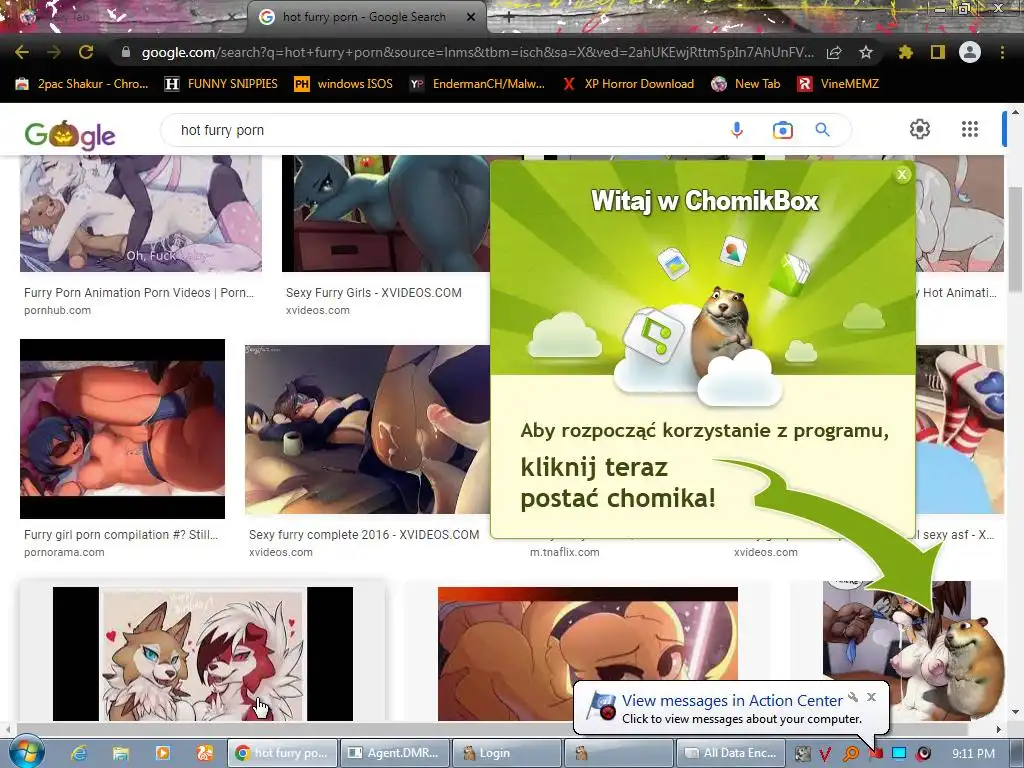This screenshot has height=768, width=1024.
Task: Open Google quick settings gear
Action: (x=920, y=129)
